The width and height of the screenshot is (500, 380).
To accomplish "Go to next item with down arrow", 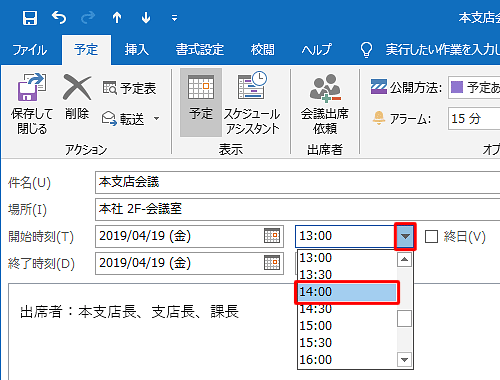I will tap(146, 17).
